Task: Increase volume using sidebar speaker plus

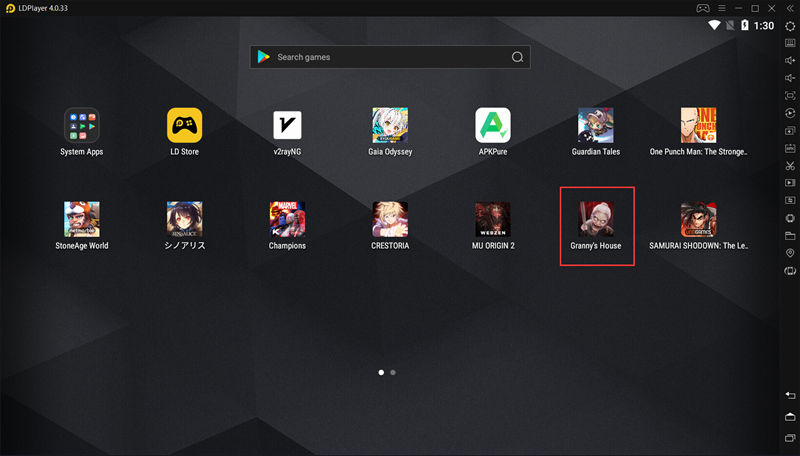Action: coord(790,61)
